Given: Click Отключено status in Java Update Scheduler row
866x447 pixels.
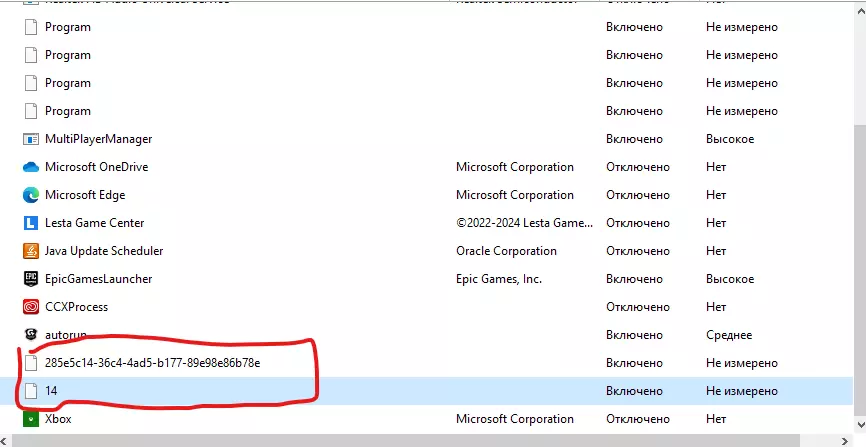Looking at the screenshot, I should 638,251.
